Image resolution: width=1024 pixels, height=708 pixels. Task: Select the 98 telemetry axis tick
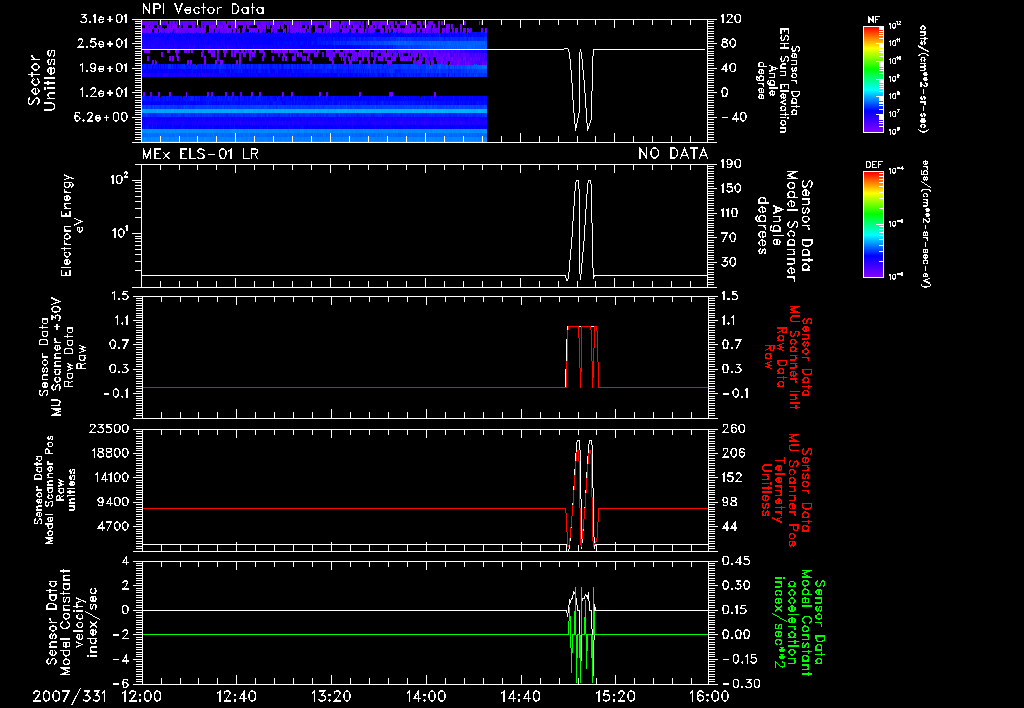[728, 502]
